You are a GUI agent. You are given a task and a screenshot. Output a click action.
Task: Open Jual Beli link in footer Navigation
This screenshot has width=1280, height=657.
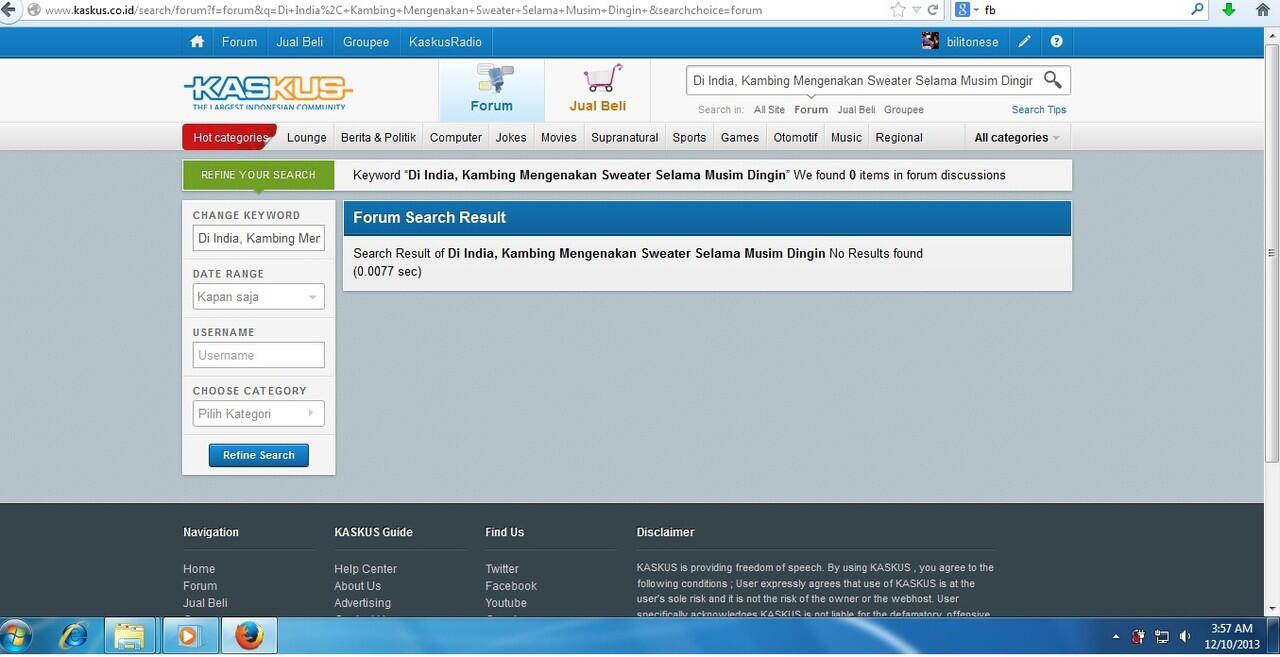click(205, 603)
